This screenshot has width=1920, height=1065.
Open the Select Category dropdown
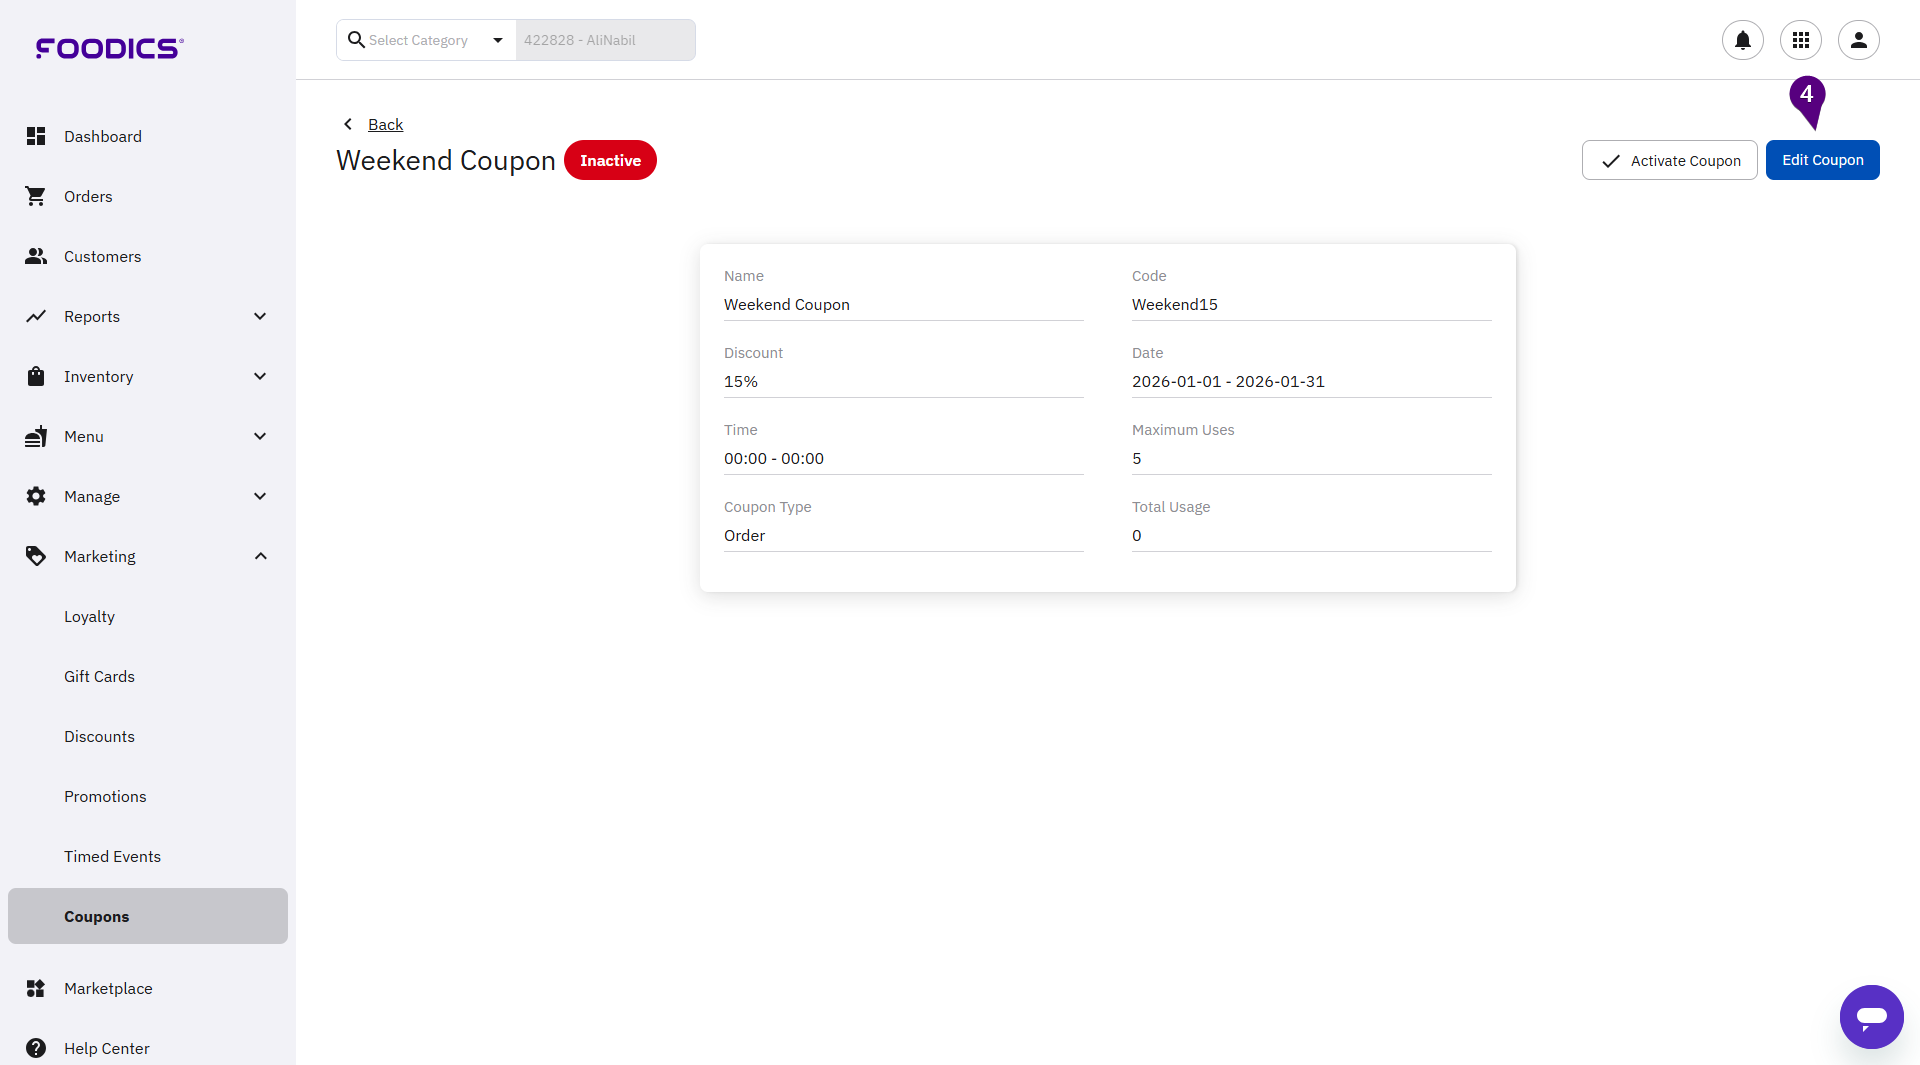click(497, 40)
